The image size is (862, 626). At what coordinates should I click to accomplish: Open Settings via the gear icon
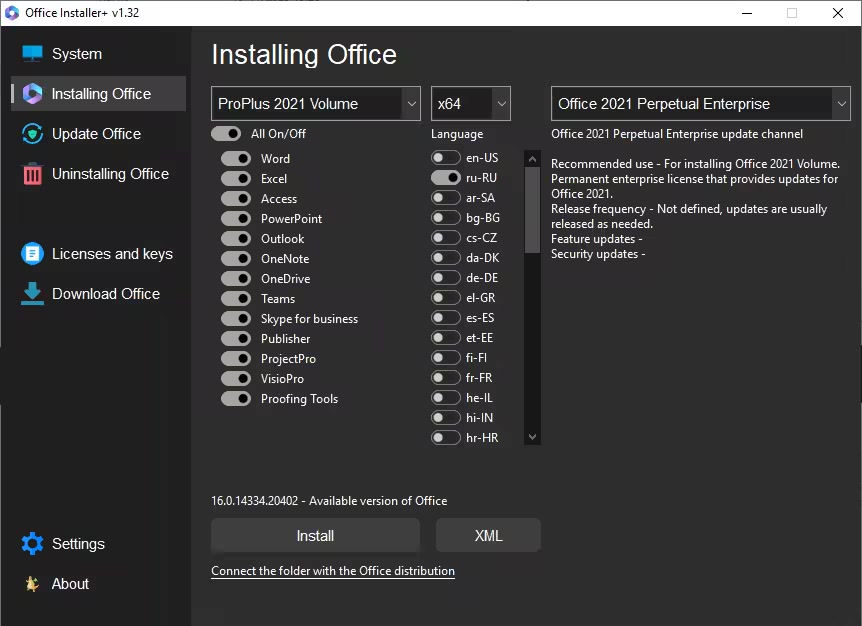[33, 544]
